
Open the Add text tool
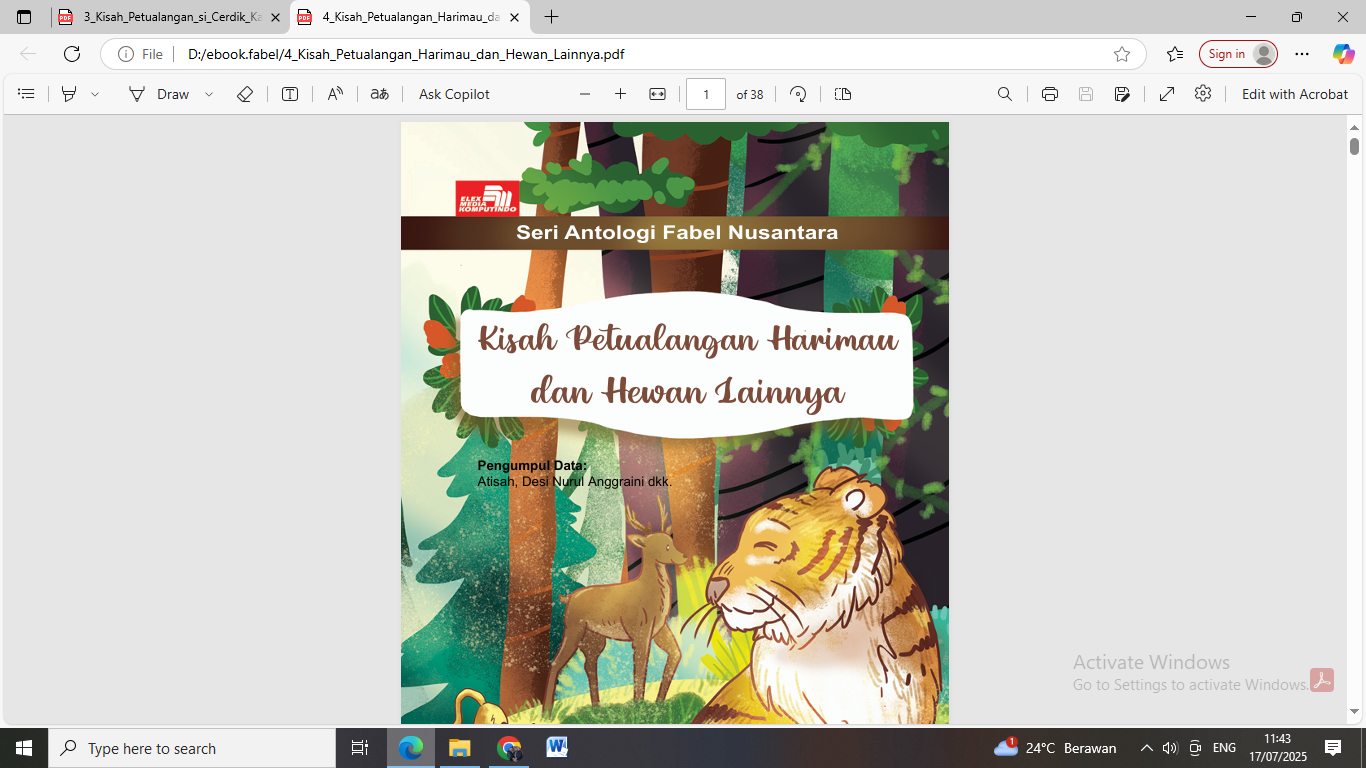point(289,93)
